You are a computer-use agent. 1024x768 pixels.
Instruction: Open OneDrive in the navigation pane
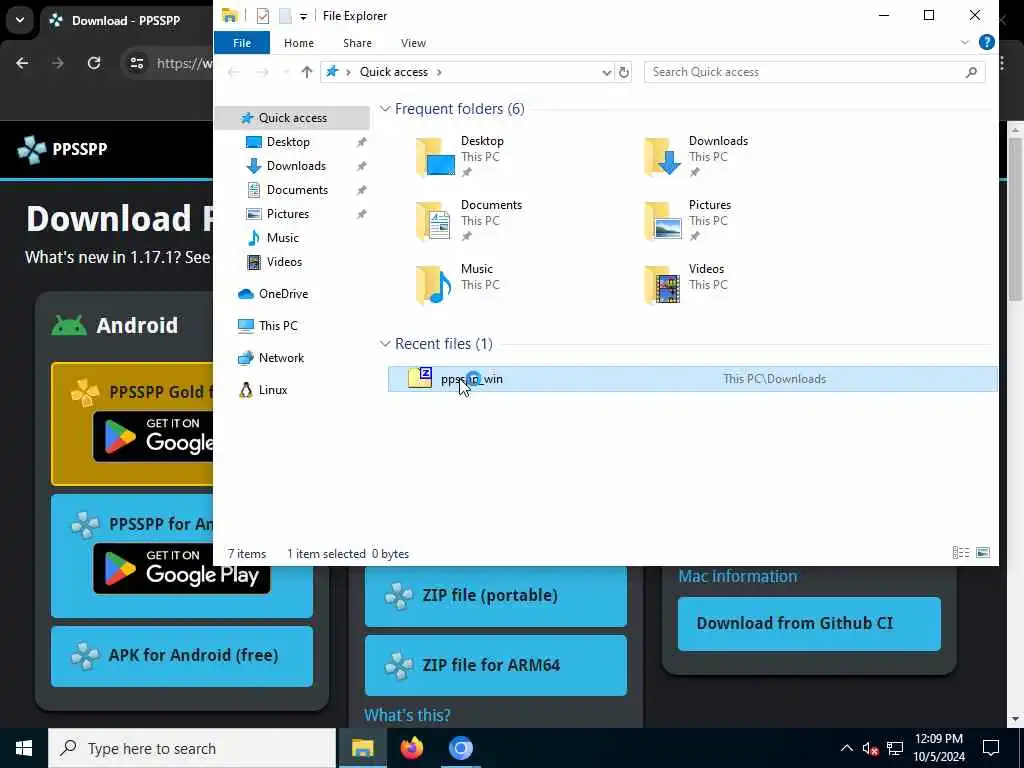(283, 294)
